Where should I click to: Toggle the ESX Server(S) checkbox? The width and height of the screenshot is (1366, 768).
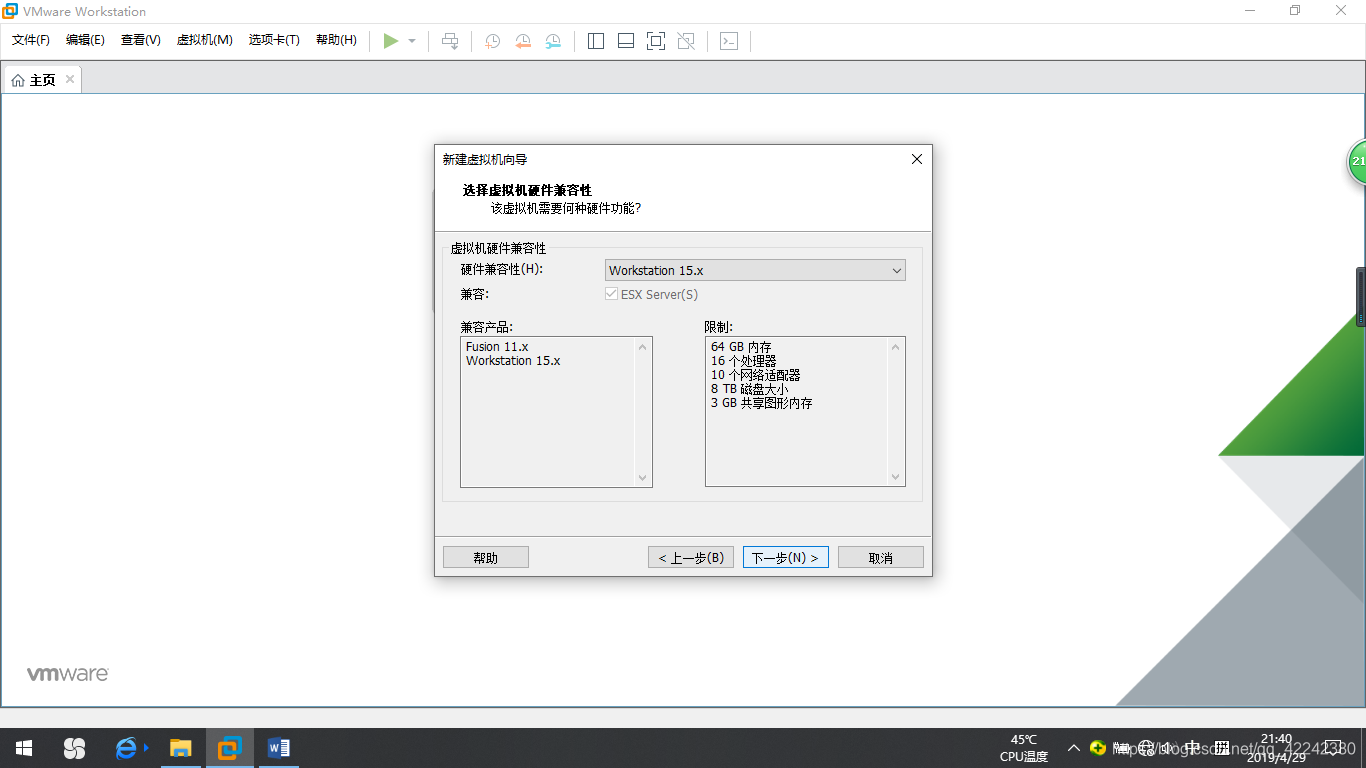click(612, 294)
